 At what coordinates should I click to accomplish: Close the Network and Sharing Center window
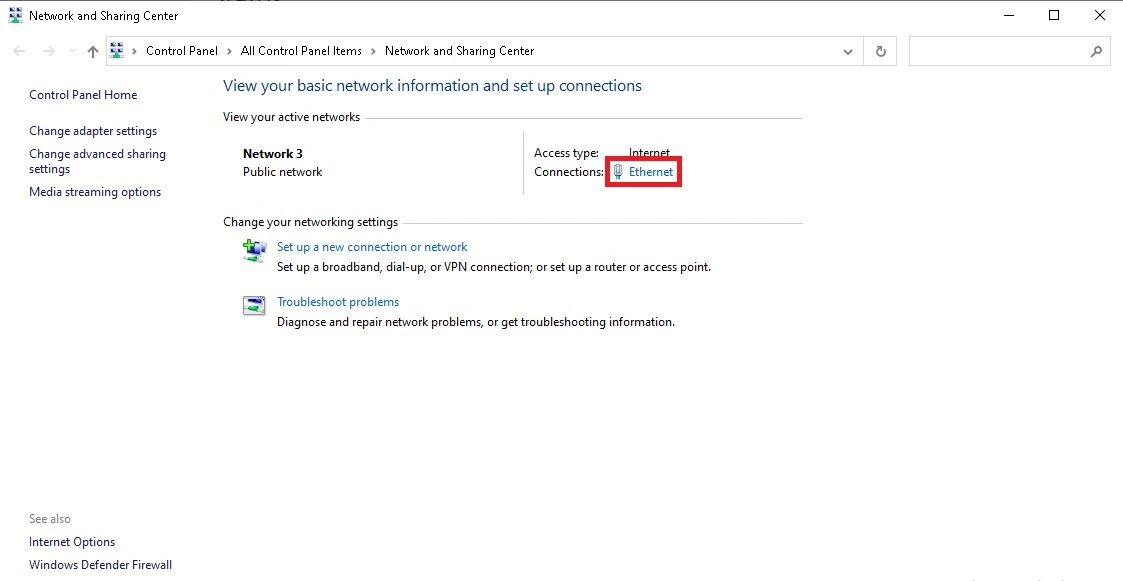click(1100, 15)
